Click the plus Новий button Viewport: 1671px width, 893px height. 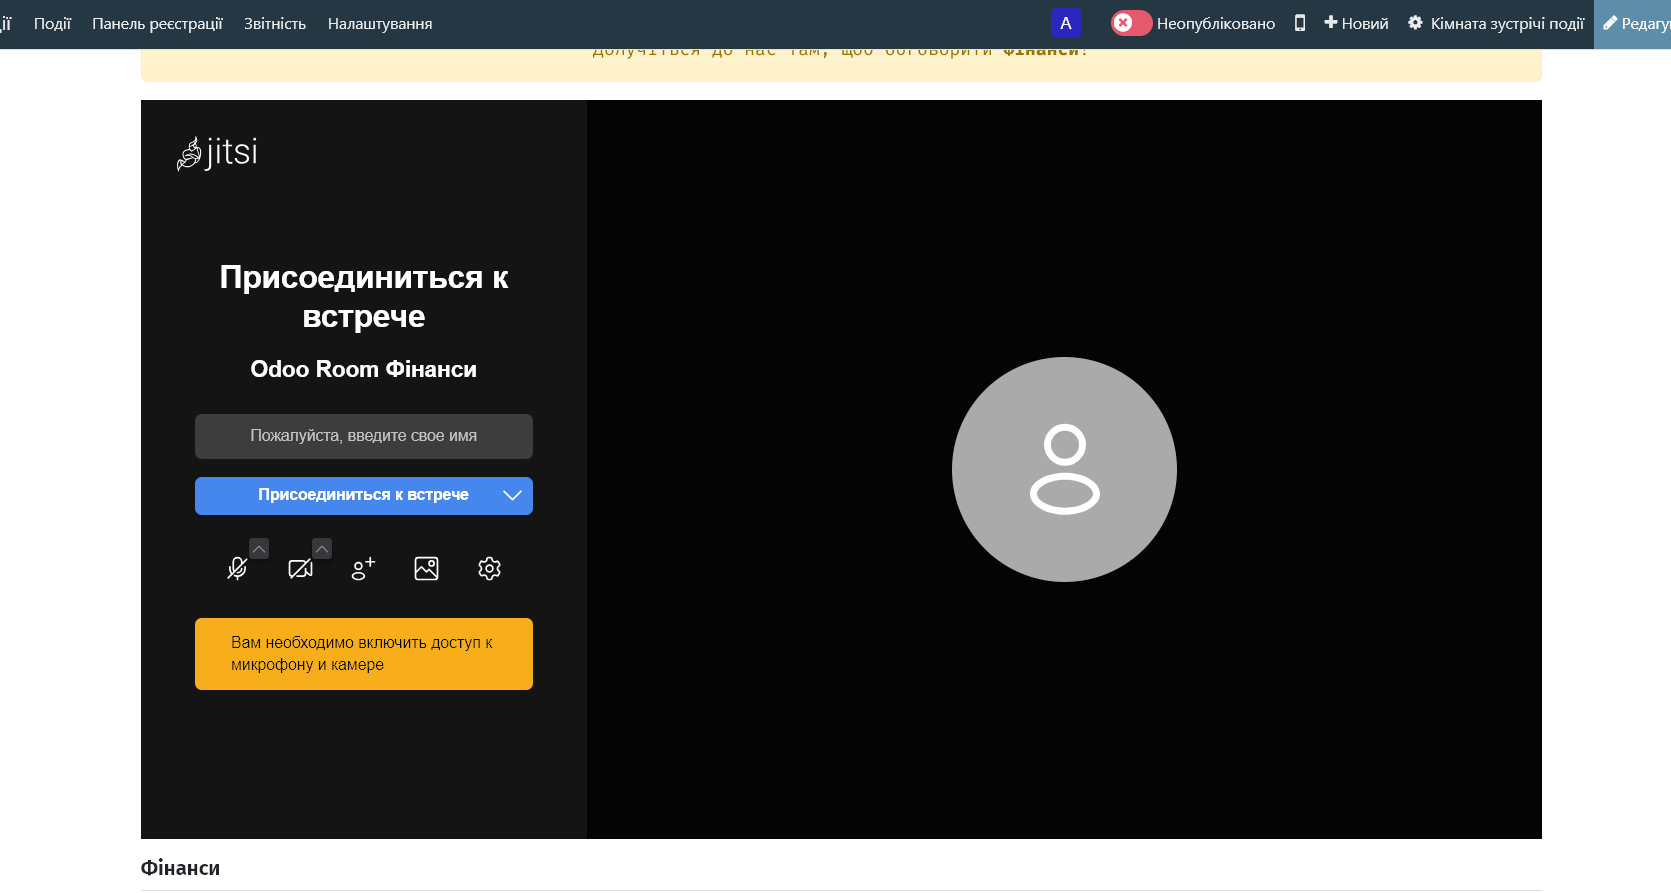pyautogui.click(x=1356, y=23)
